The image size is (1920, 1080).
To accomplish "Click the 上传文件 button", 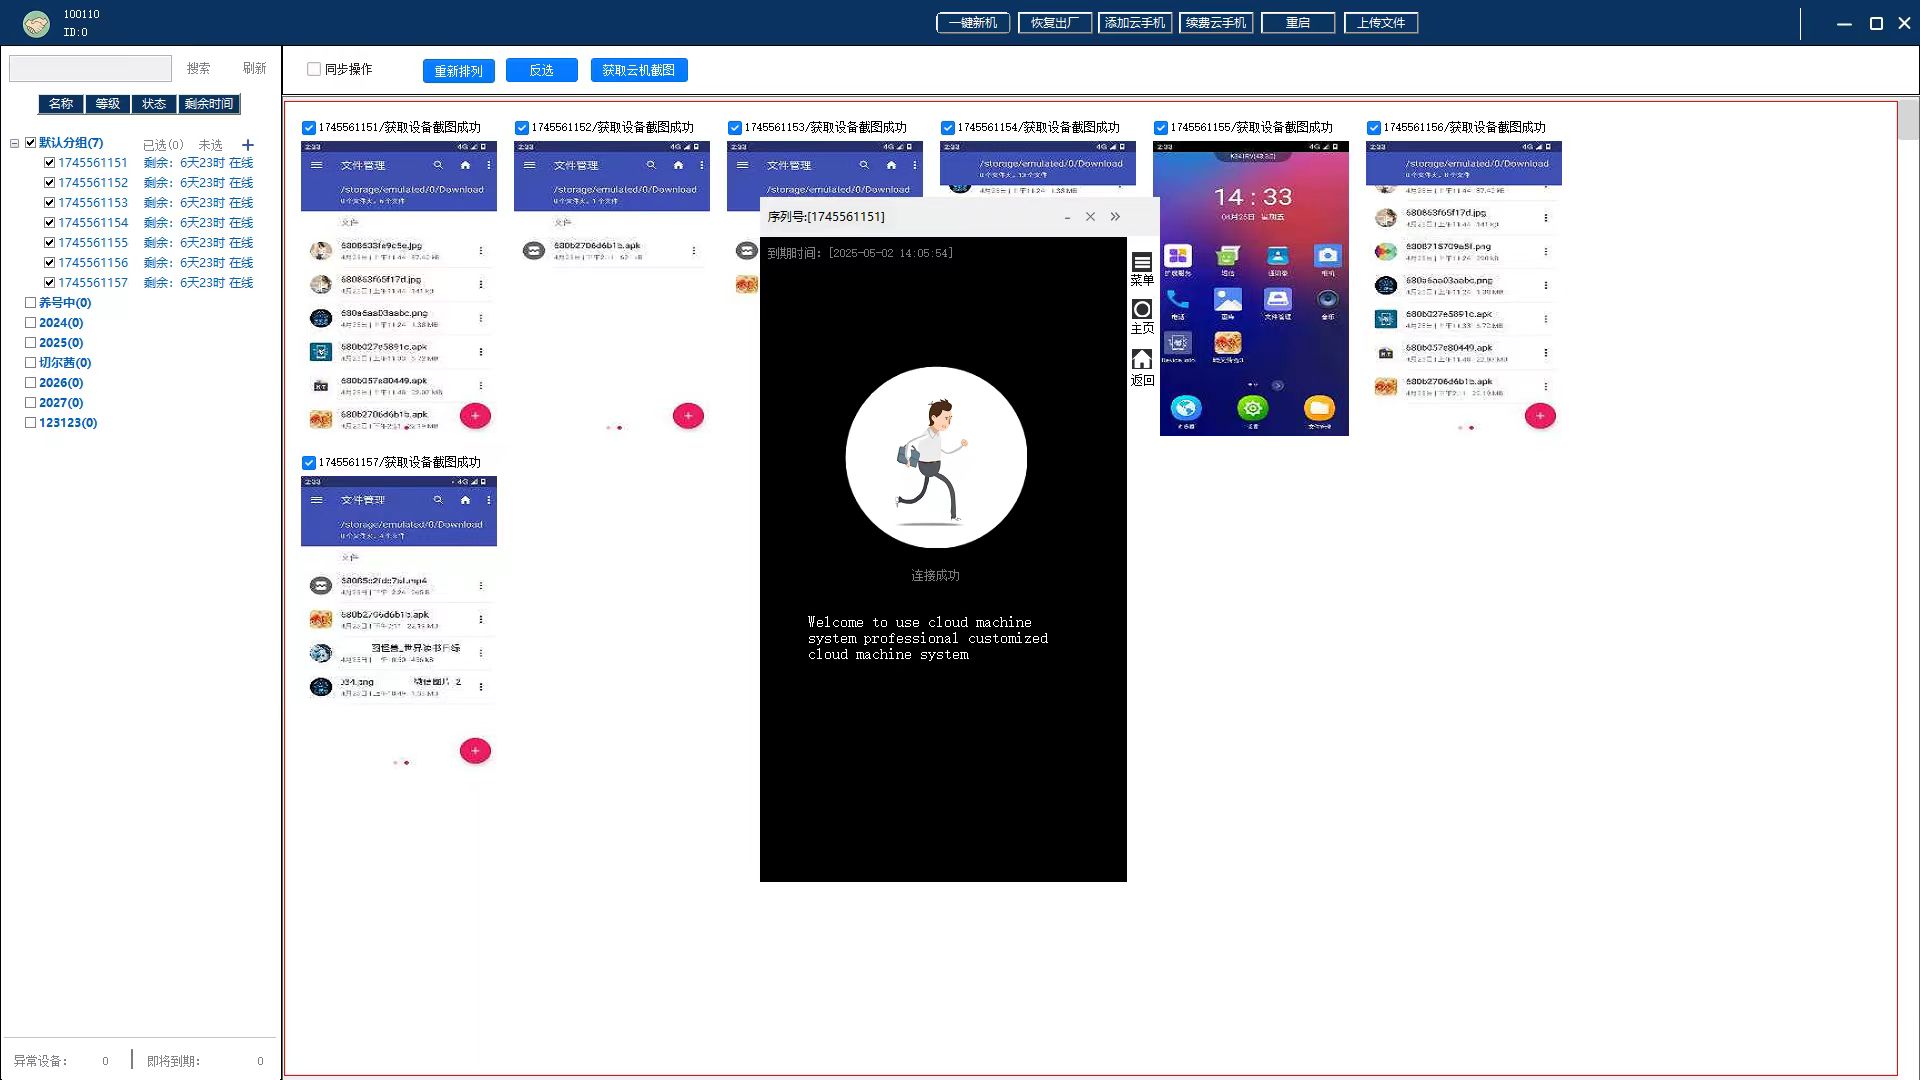I will coord(1380,23).
